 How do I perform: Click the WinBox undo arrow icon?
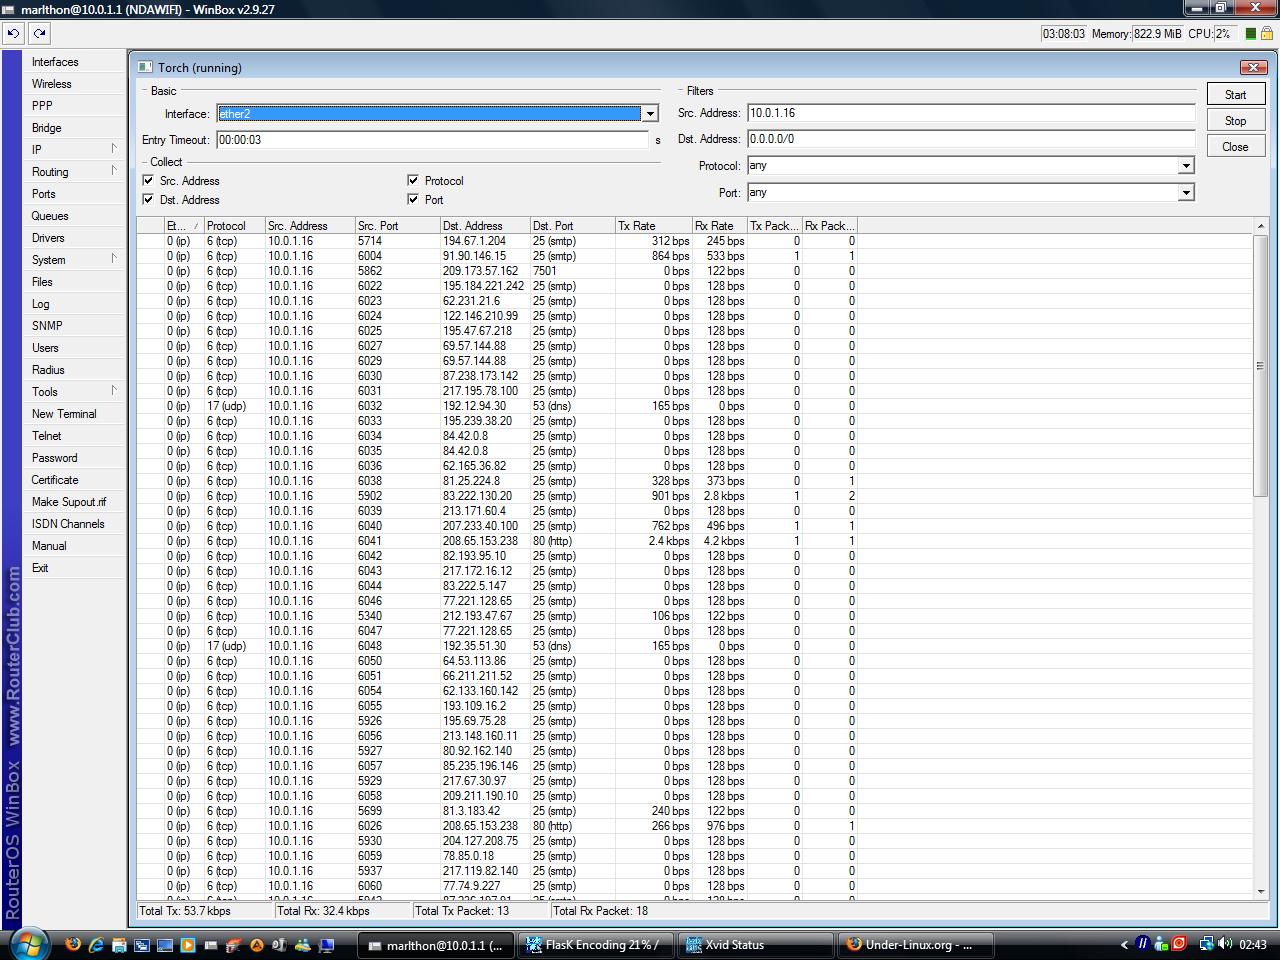pos(13,33)
